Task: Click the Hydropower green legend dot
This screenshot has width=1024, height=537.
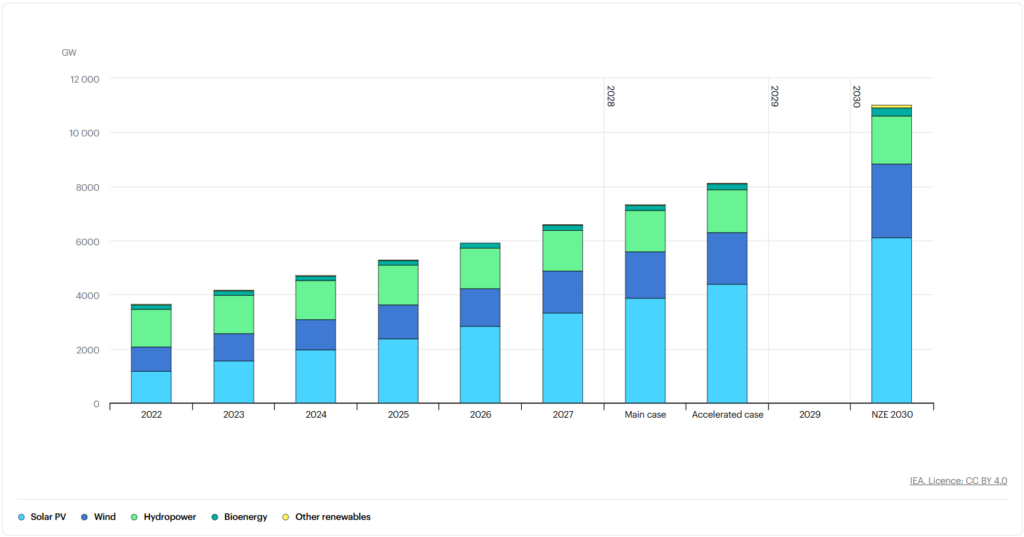Action: point(135,517)
